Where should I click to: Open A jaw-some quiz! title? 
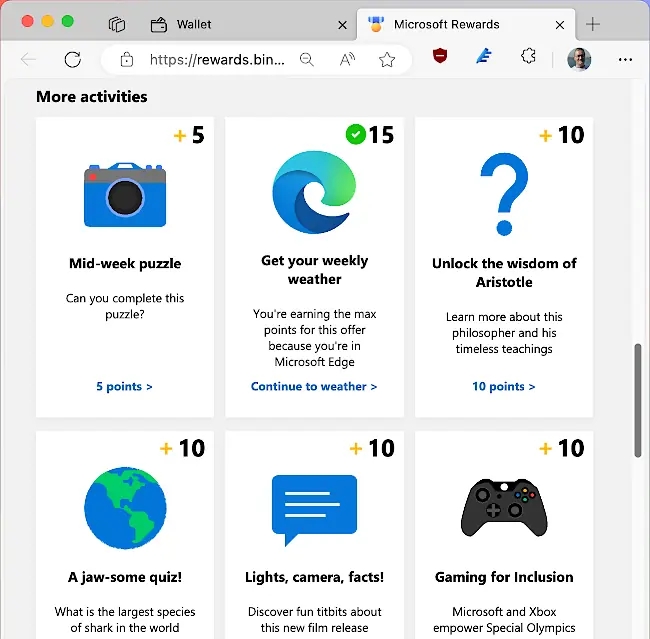[125, 577]
